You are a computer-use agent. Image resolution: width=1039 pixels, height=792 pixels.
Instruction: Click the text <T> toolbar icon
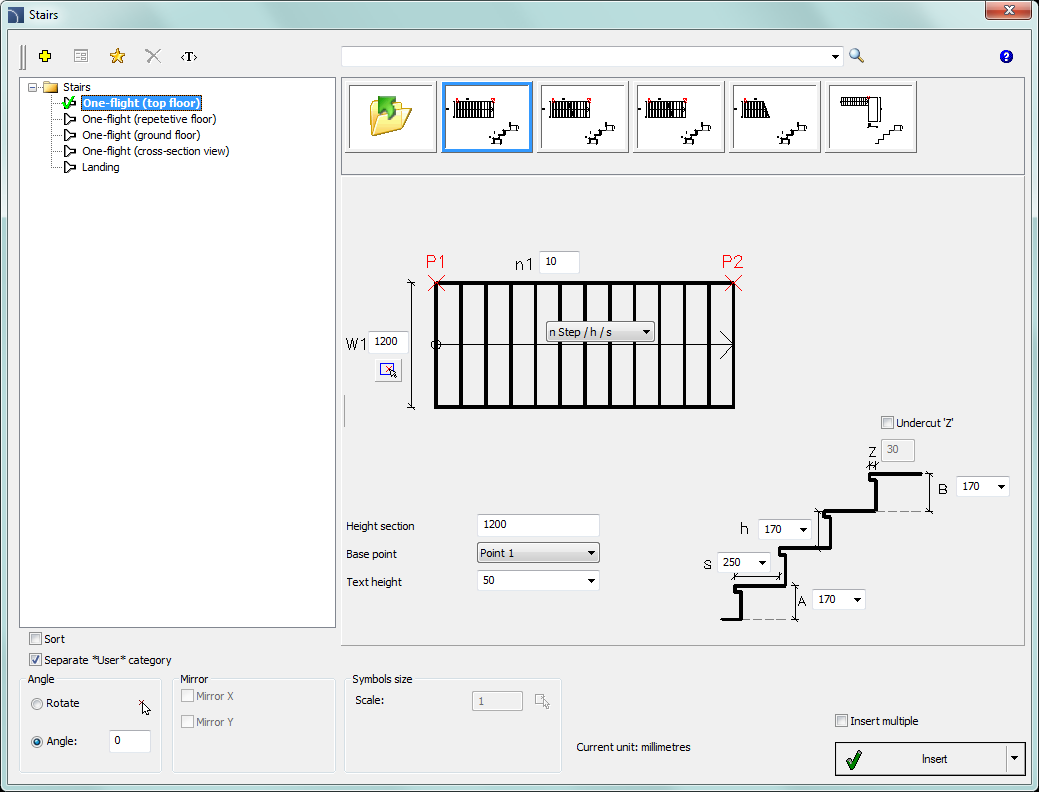tap(189, 56)
